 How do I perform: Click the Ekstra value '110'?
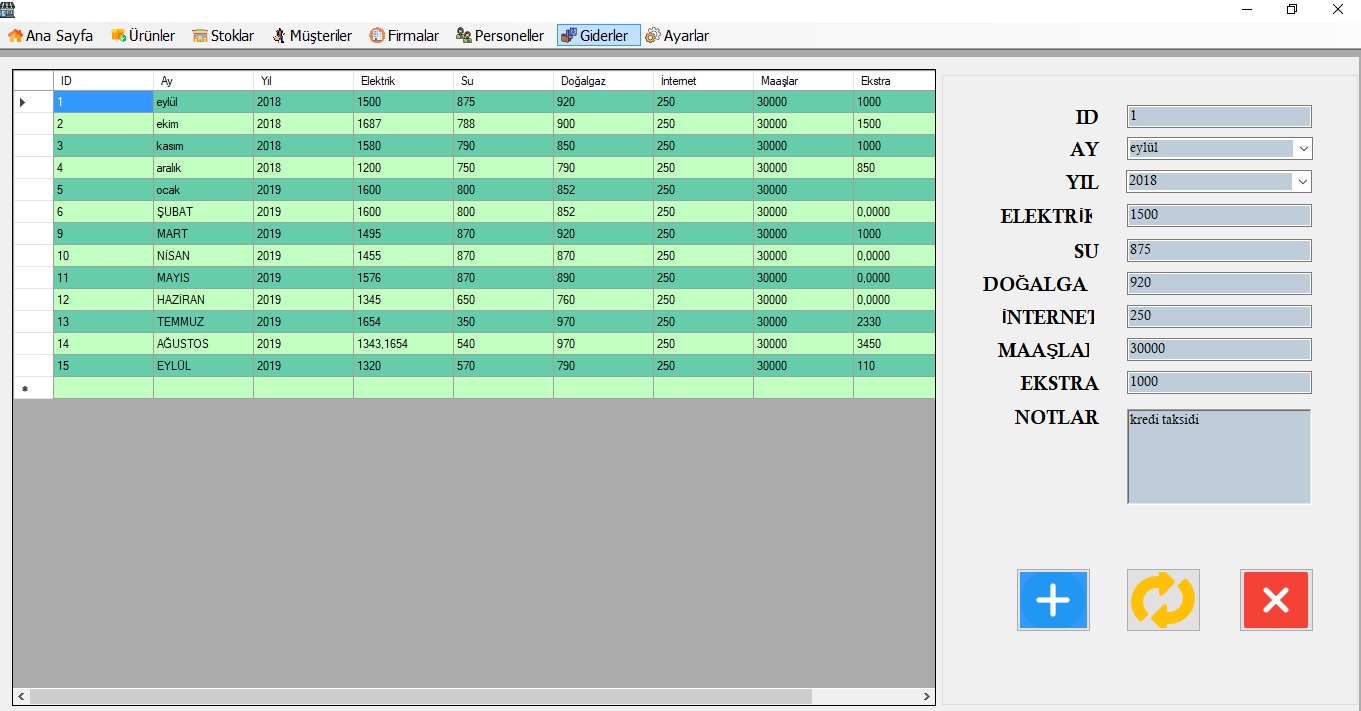pos(894,366)
